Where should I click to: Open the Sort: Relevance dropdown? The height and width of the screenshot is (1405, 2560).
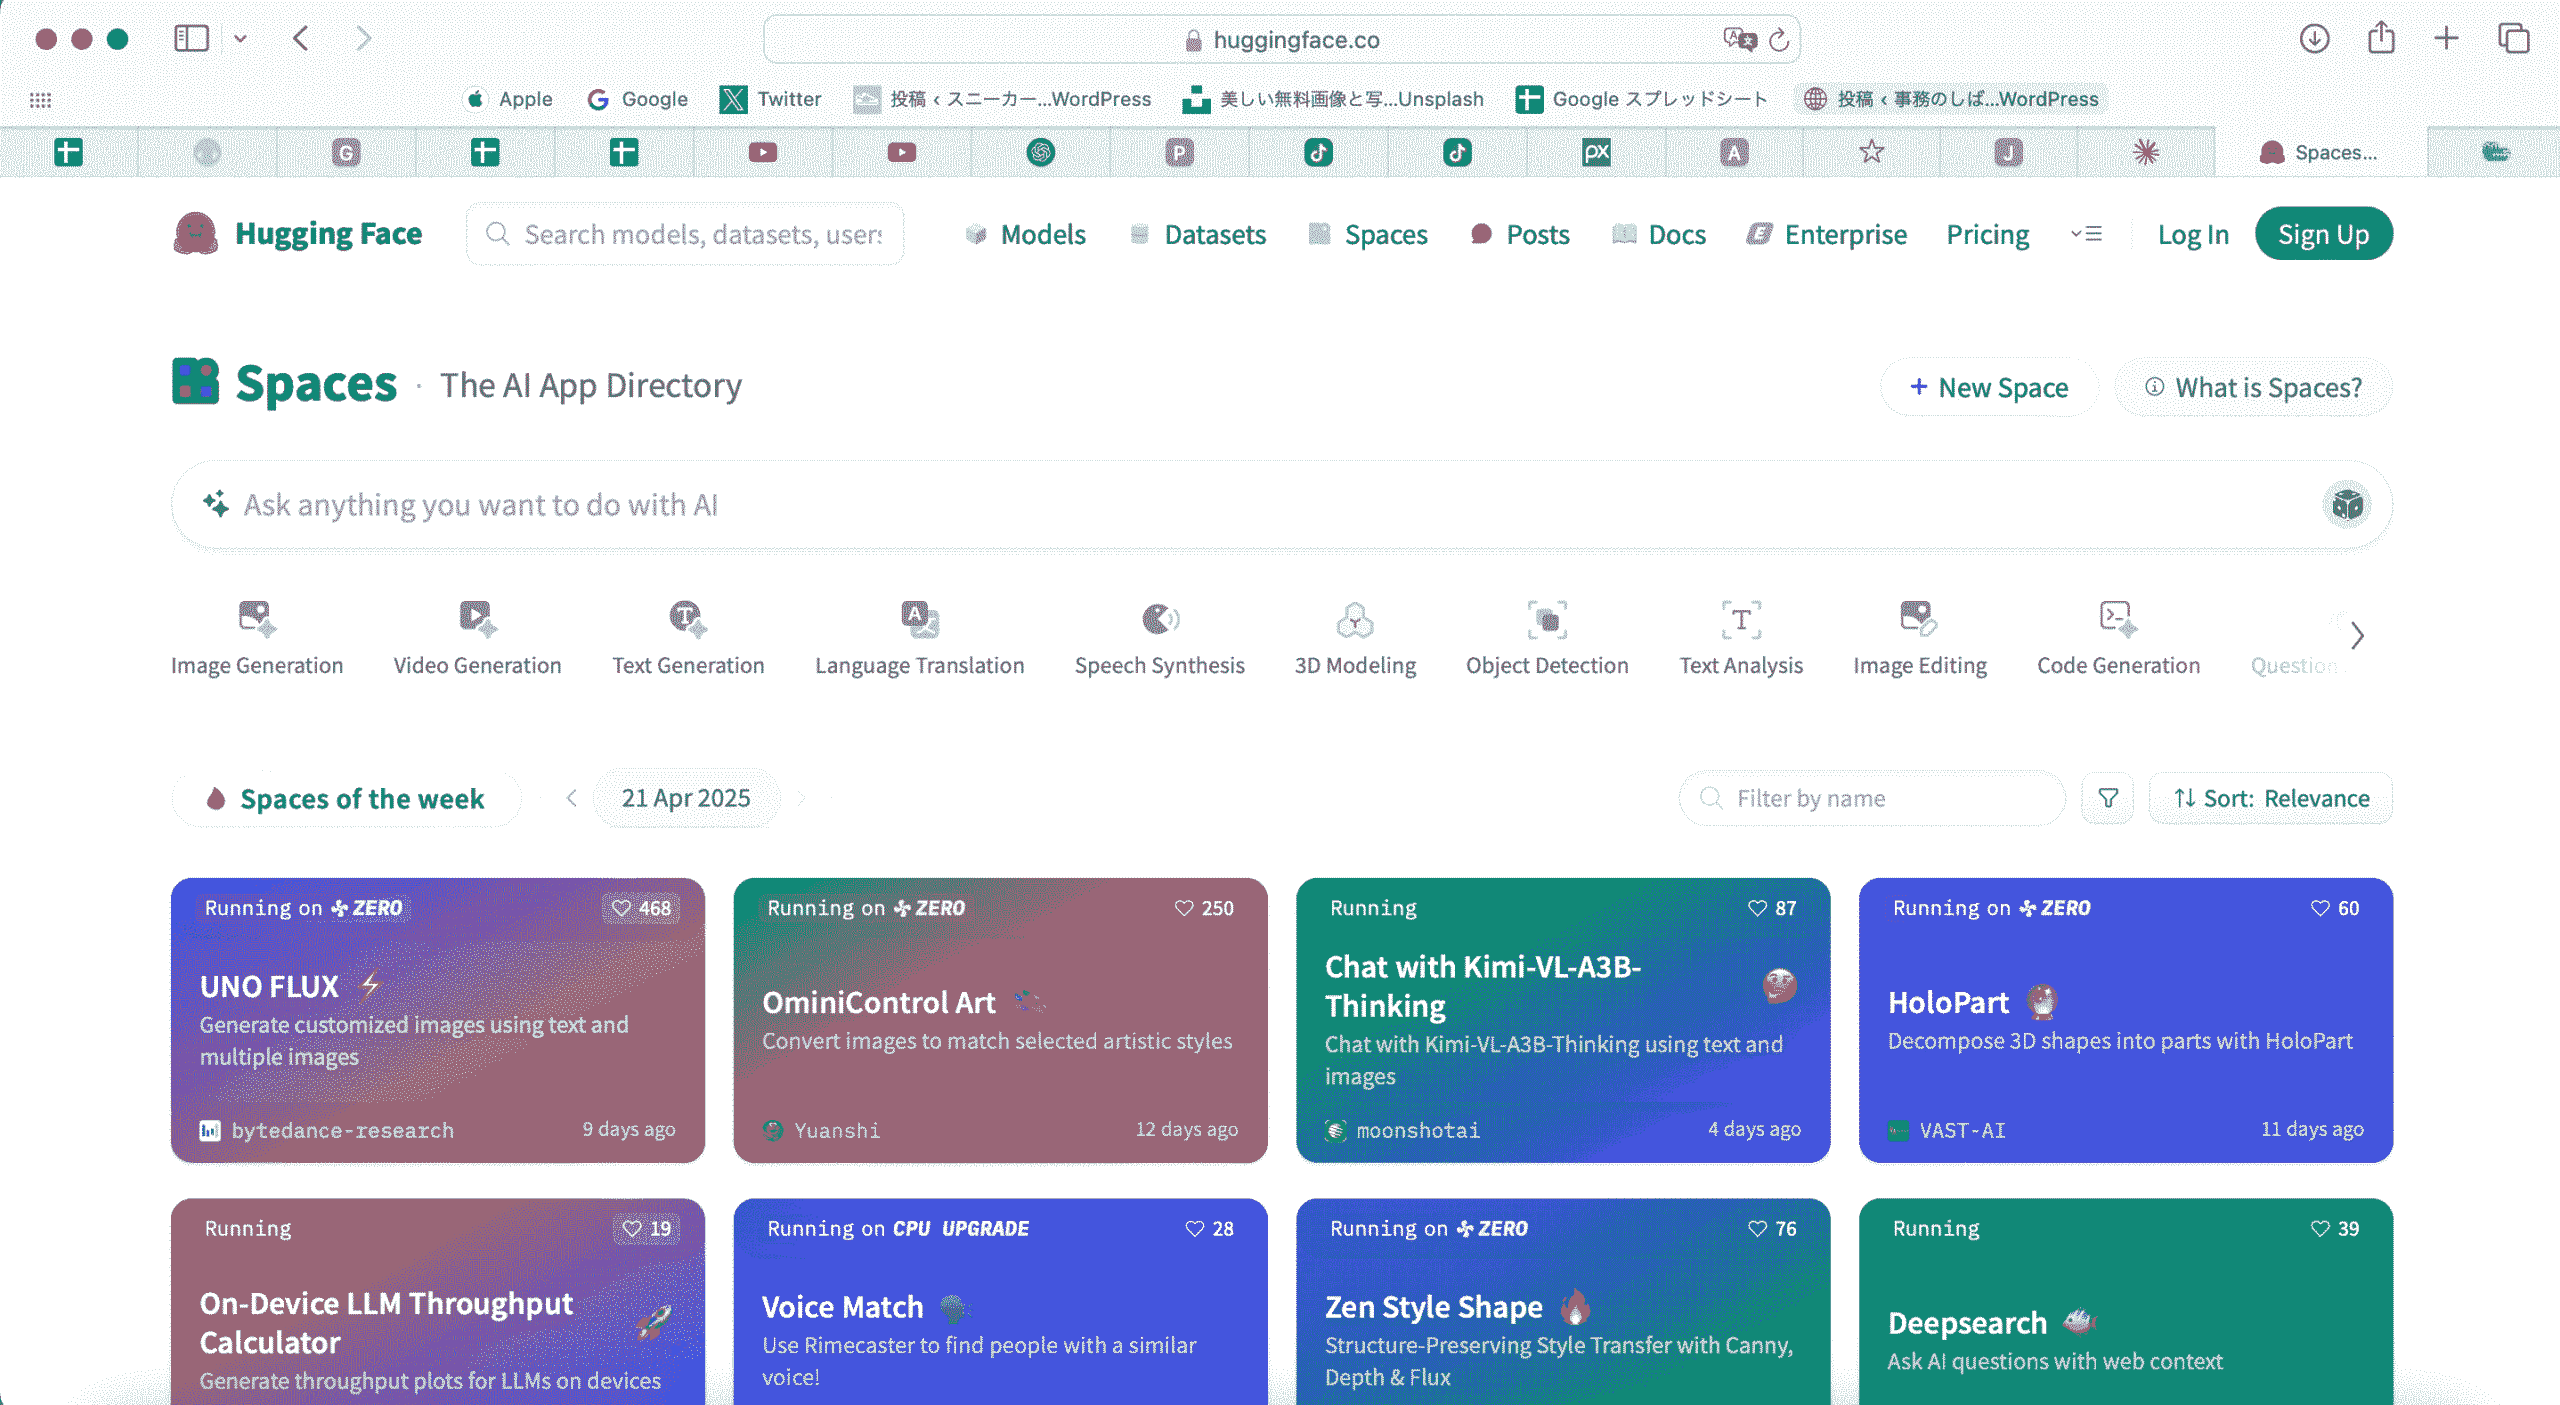pos(2271,798)
